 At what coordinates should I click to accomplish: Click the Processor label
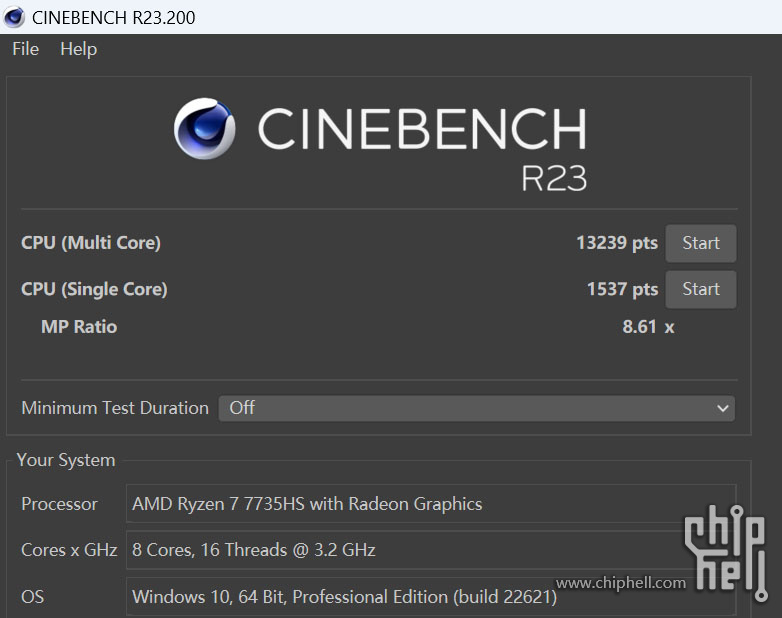point(59,504)
